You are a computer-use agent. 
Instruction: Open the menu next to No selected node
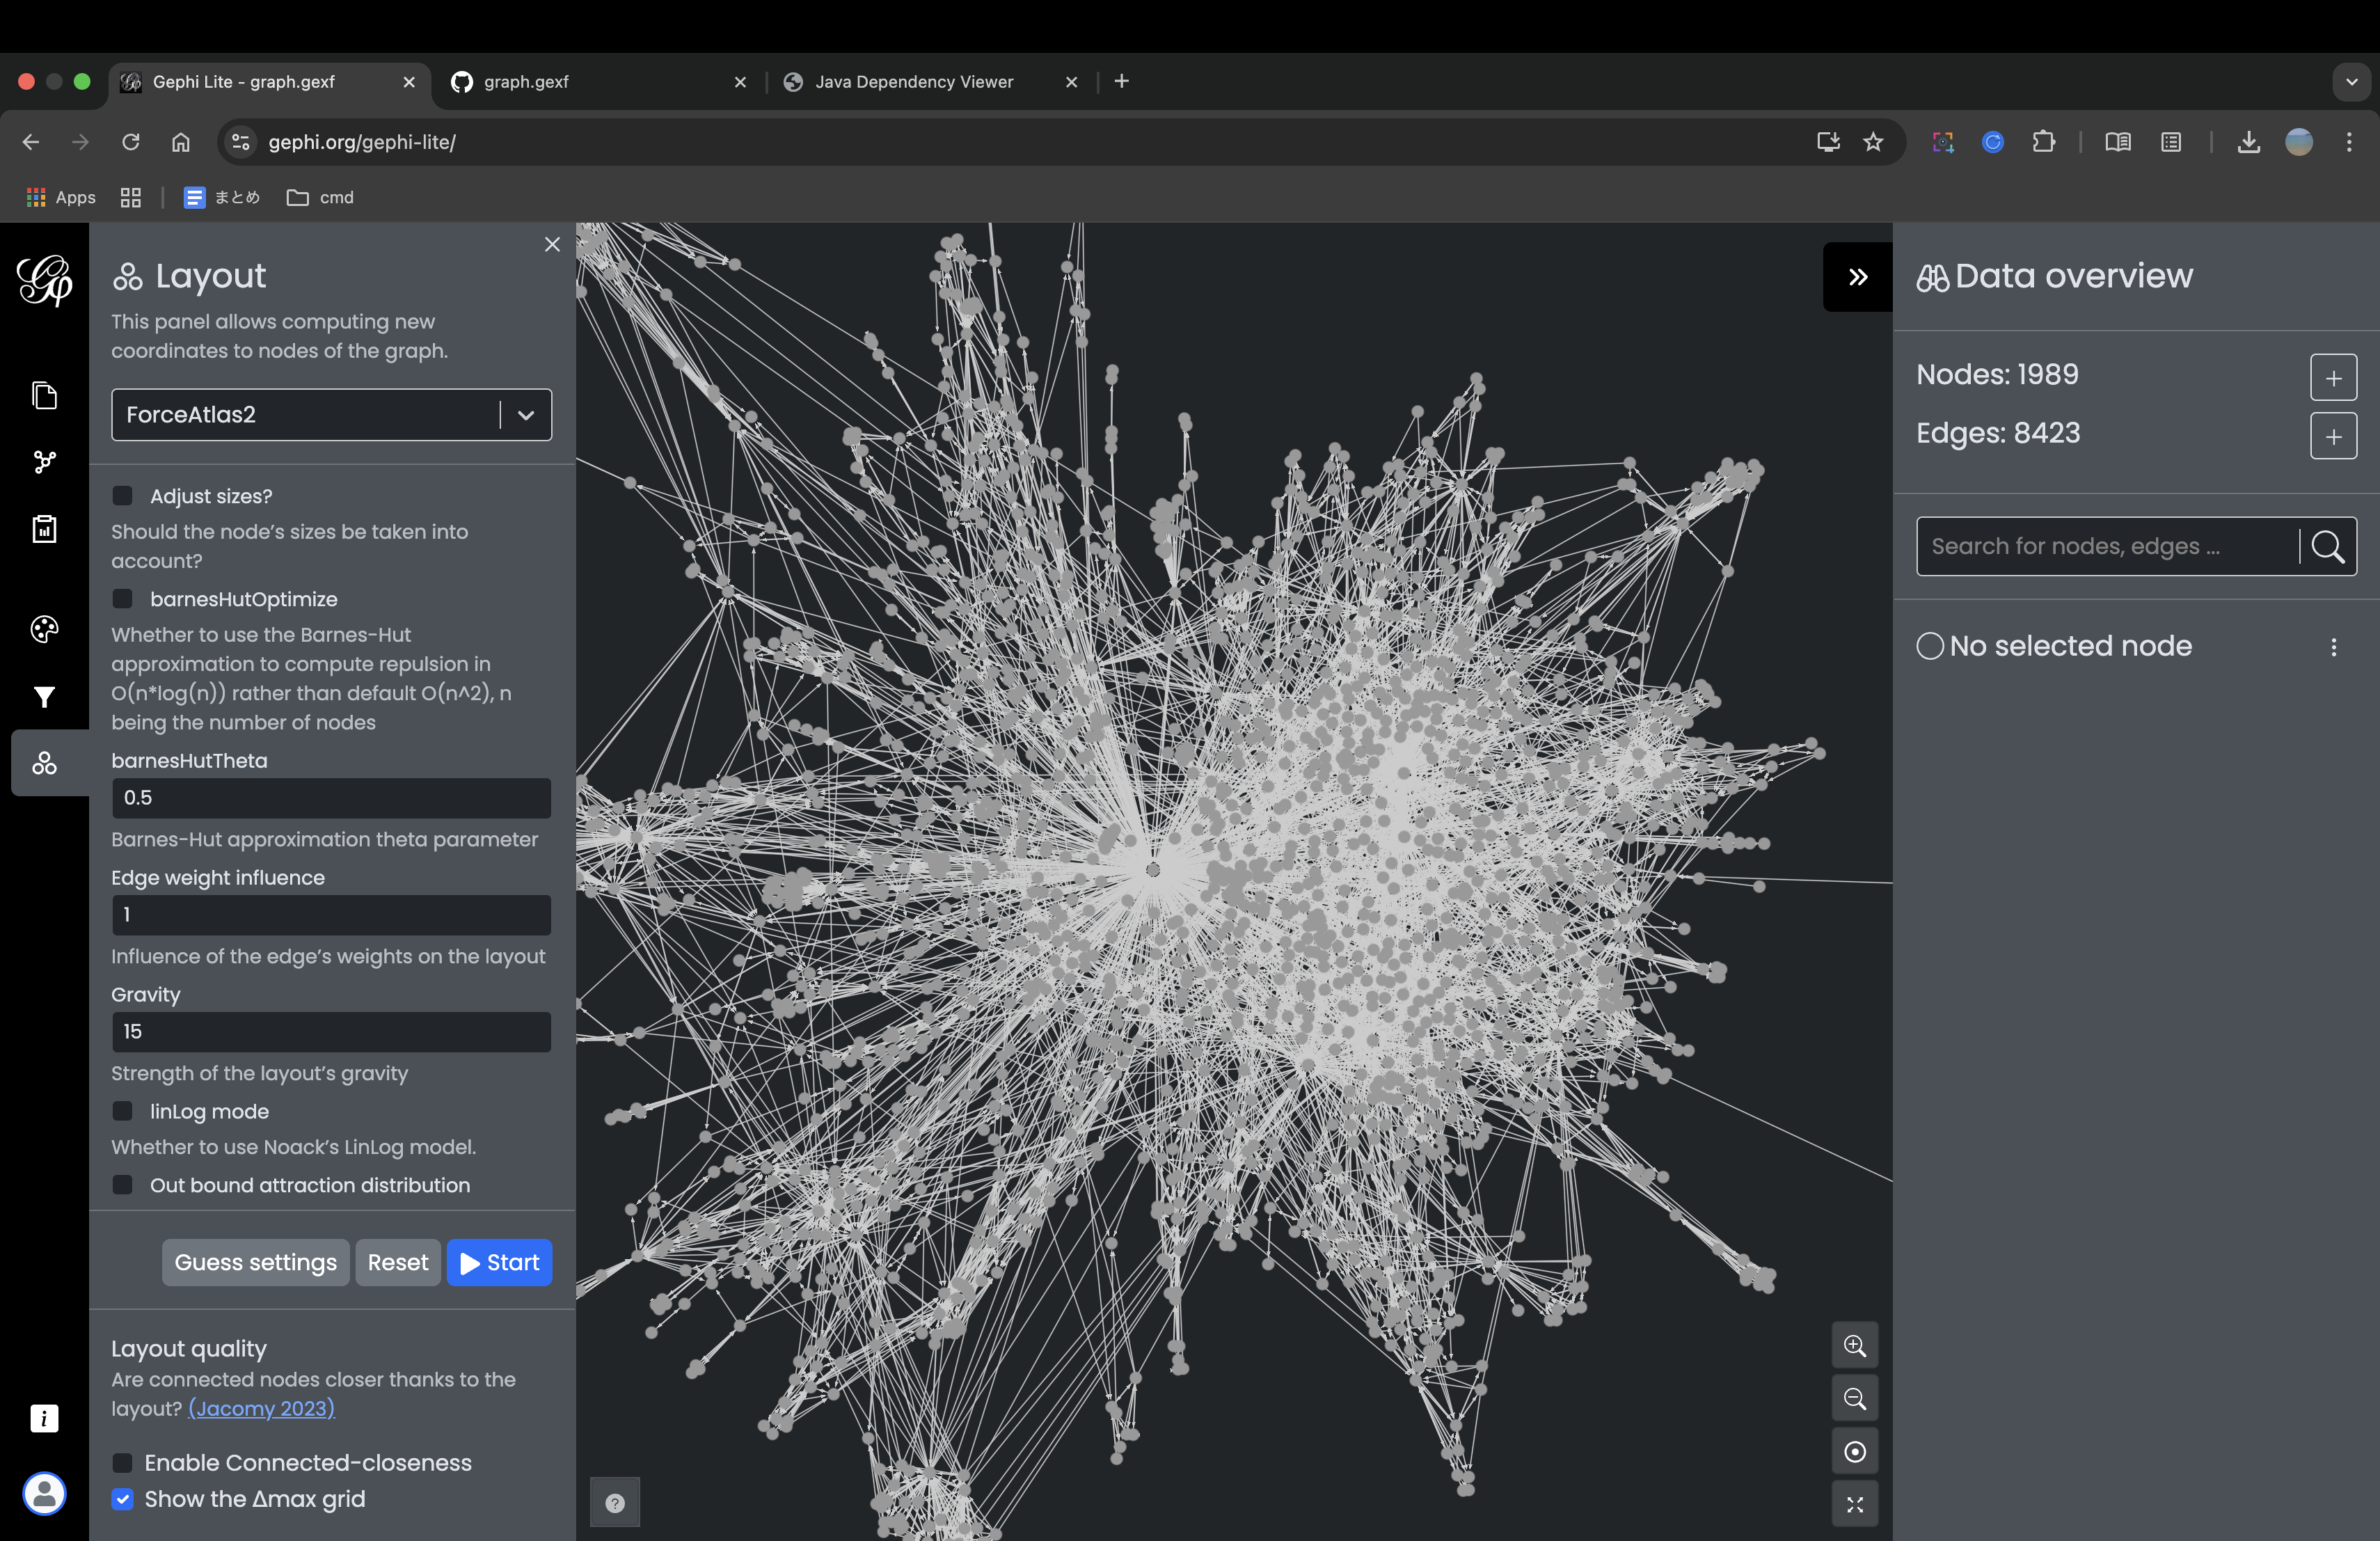2334,648
